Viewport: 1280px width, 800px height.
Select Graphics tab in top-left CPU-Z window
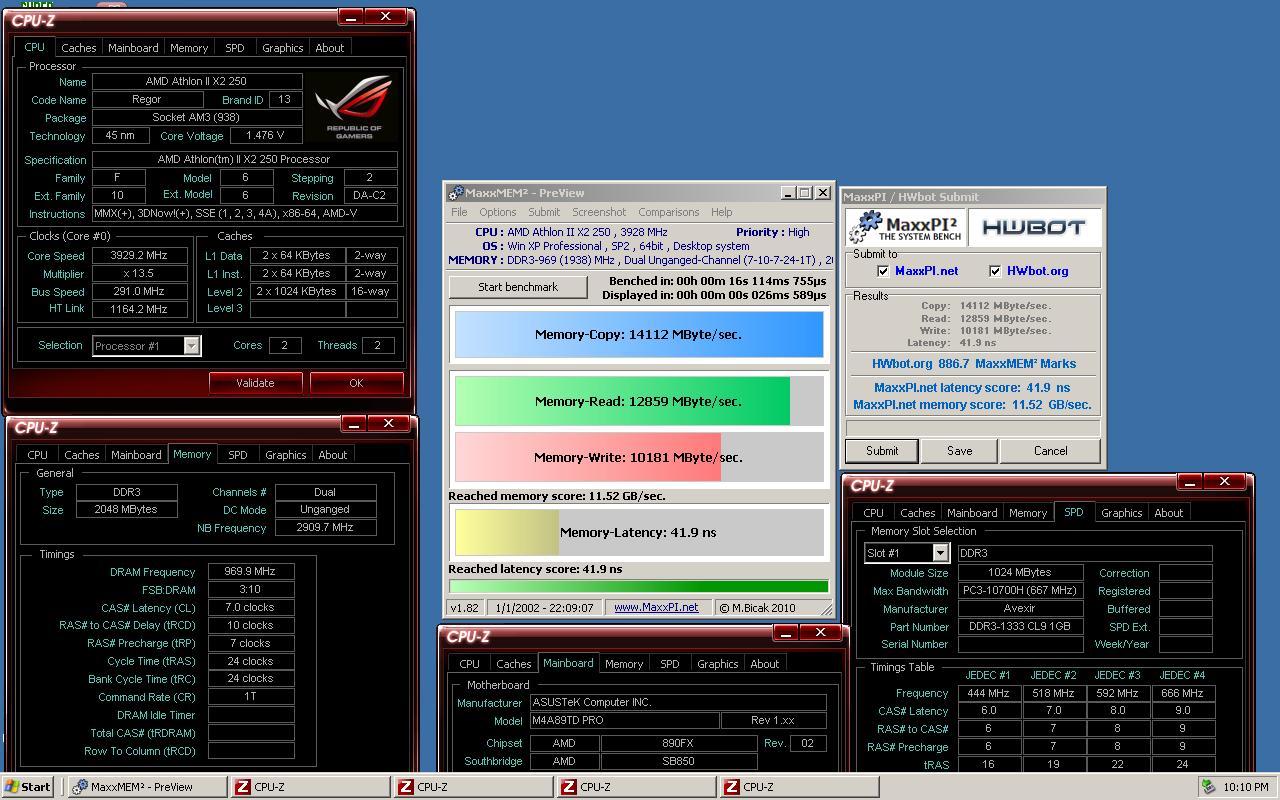point(282,48)
